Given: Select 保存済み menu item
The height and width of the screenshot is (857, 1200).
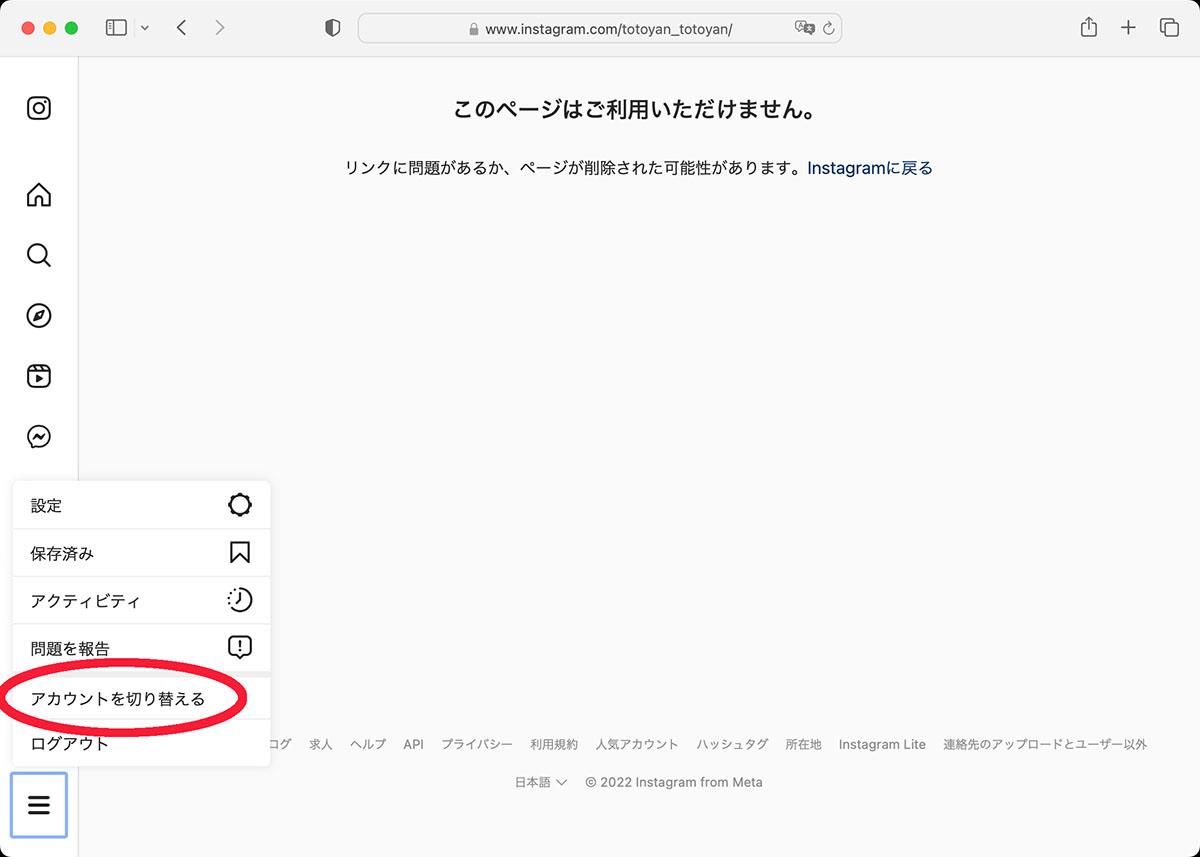Looking at the screenshot, I should 141,553.
